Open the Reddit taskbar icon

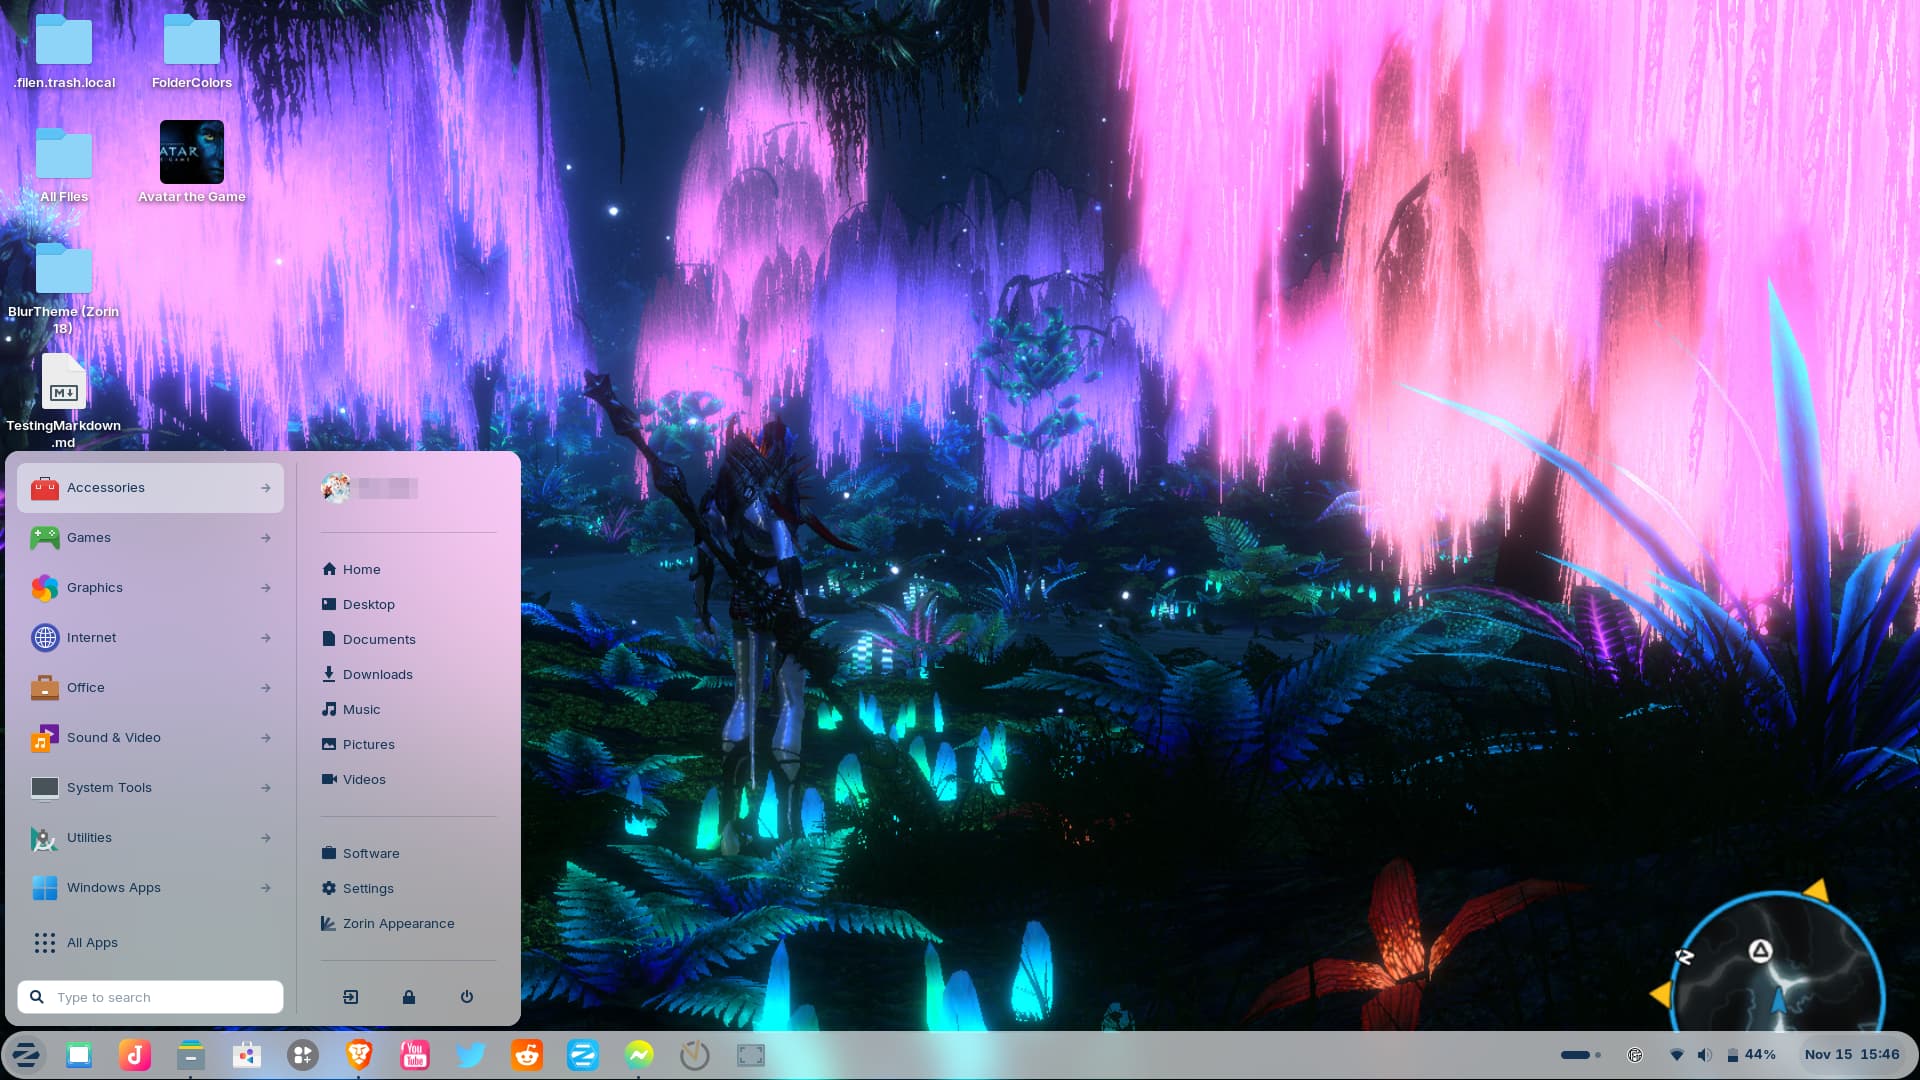(527, 1055)
